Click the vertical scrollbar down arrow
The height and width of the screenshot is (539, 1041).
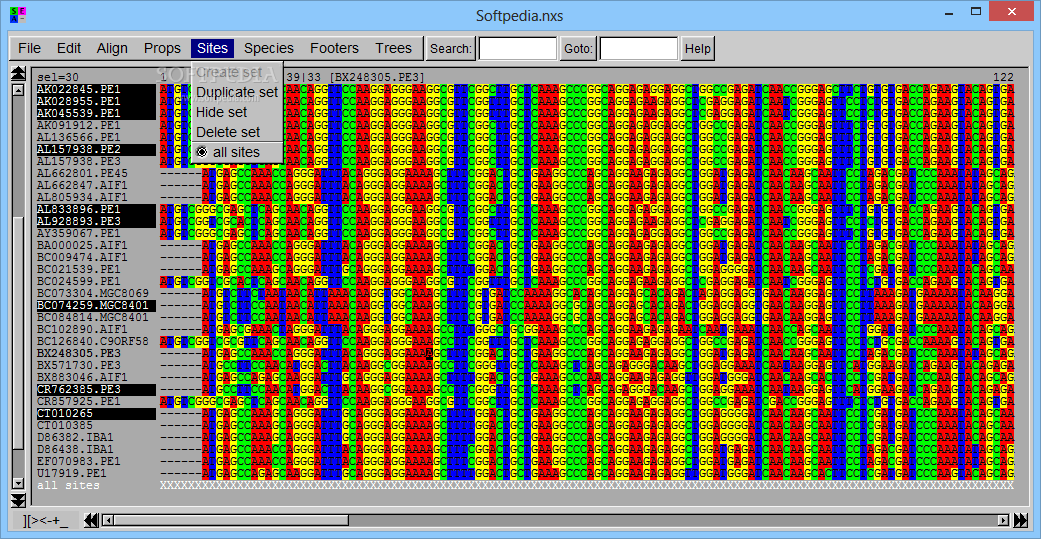coord(18,484)
